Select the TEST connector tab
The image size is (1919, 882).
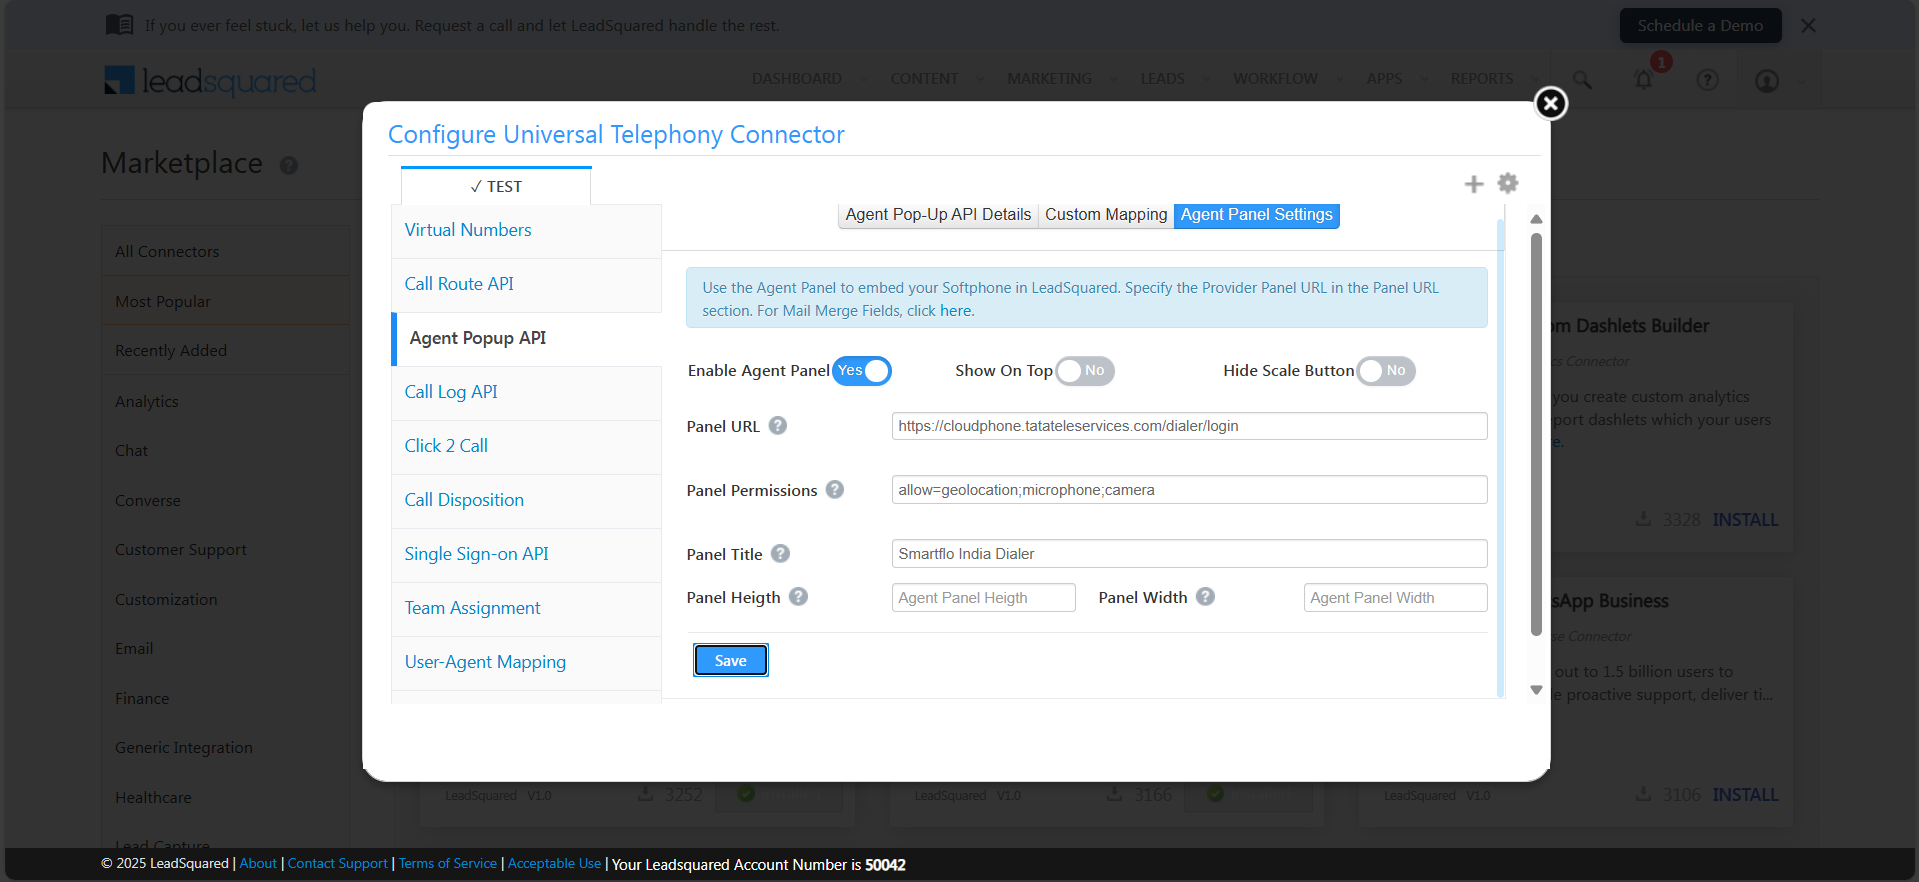[496, 187]
